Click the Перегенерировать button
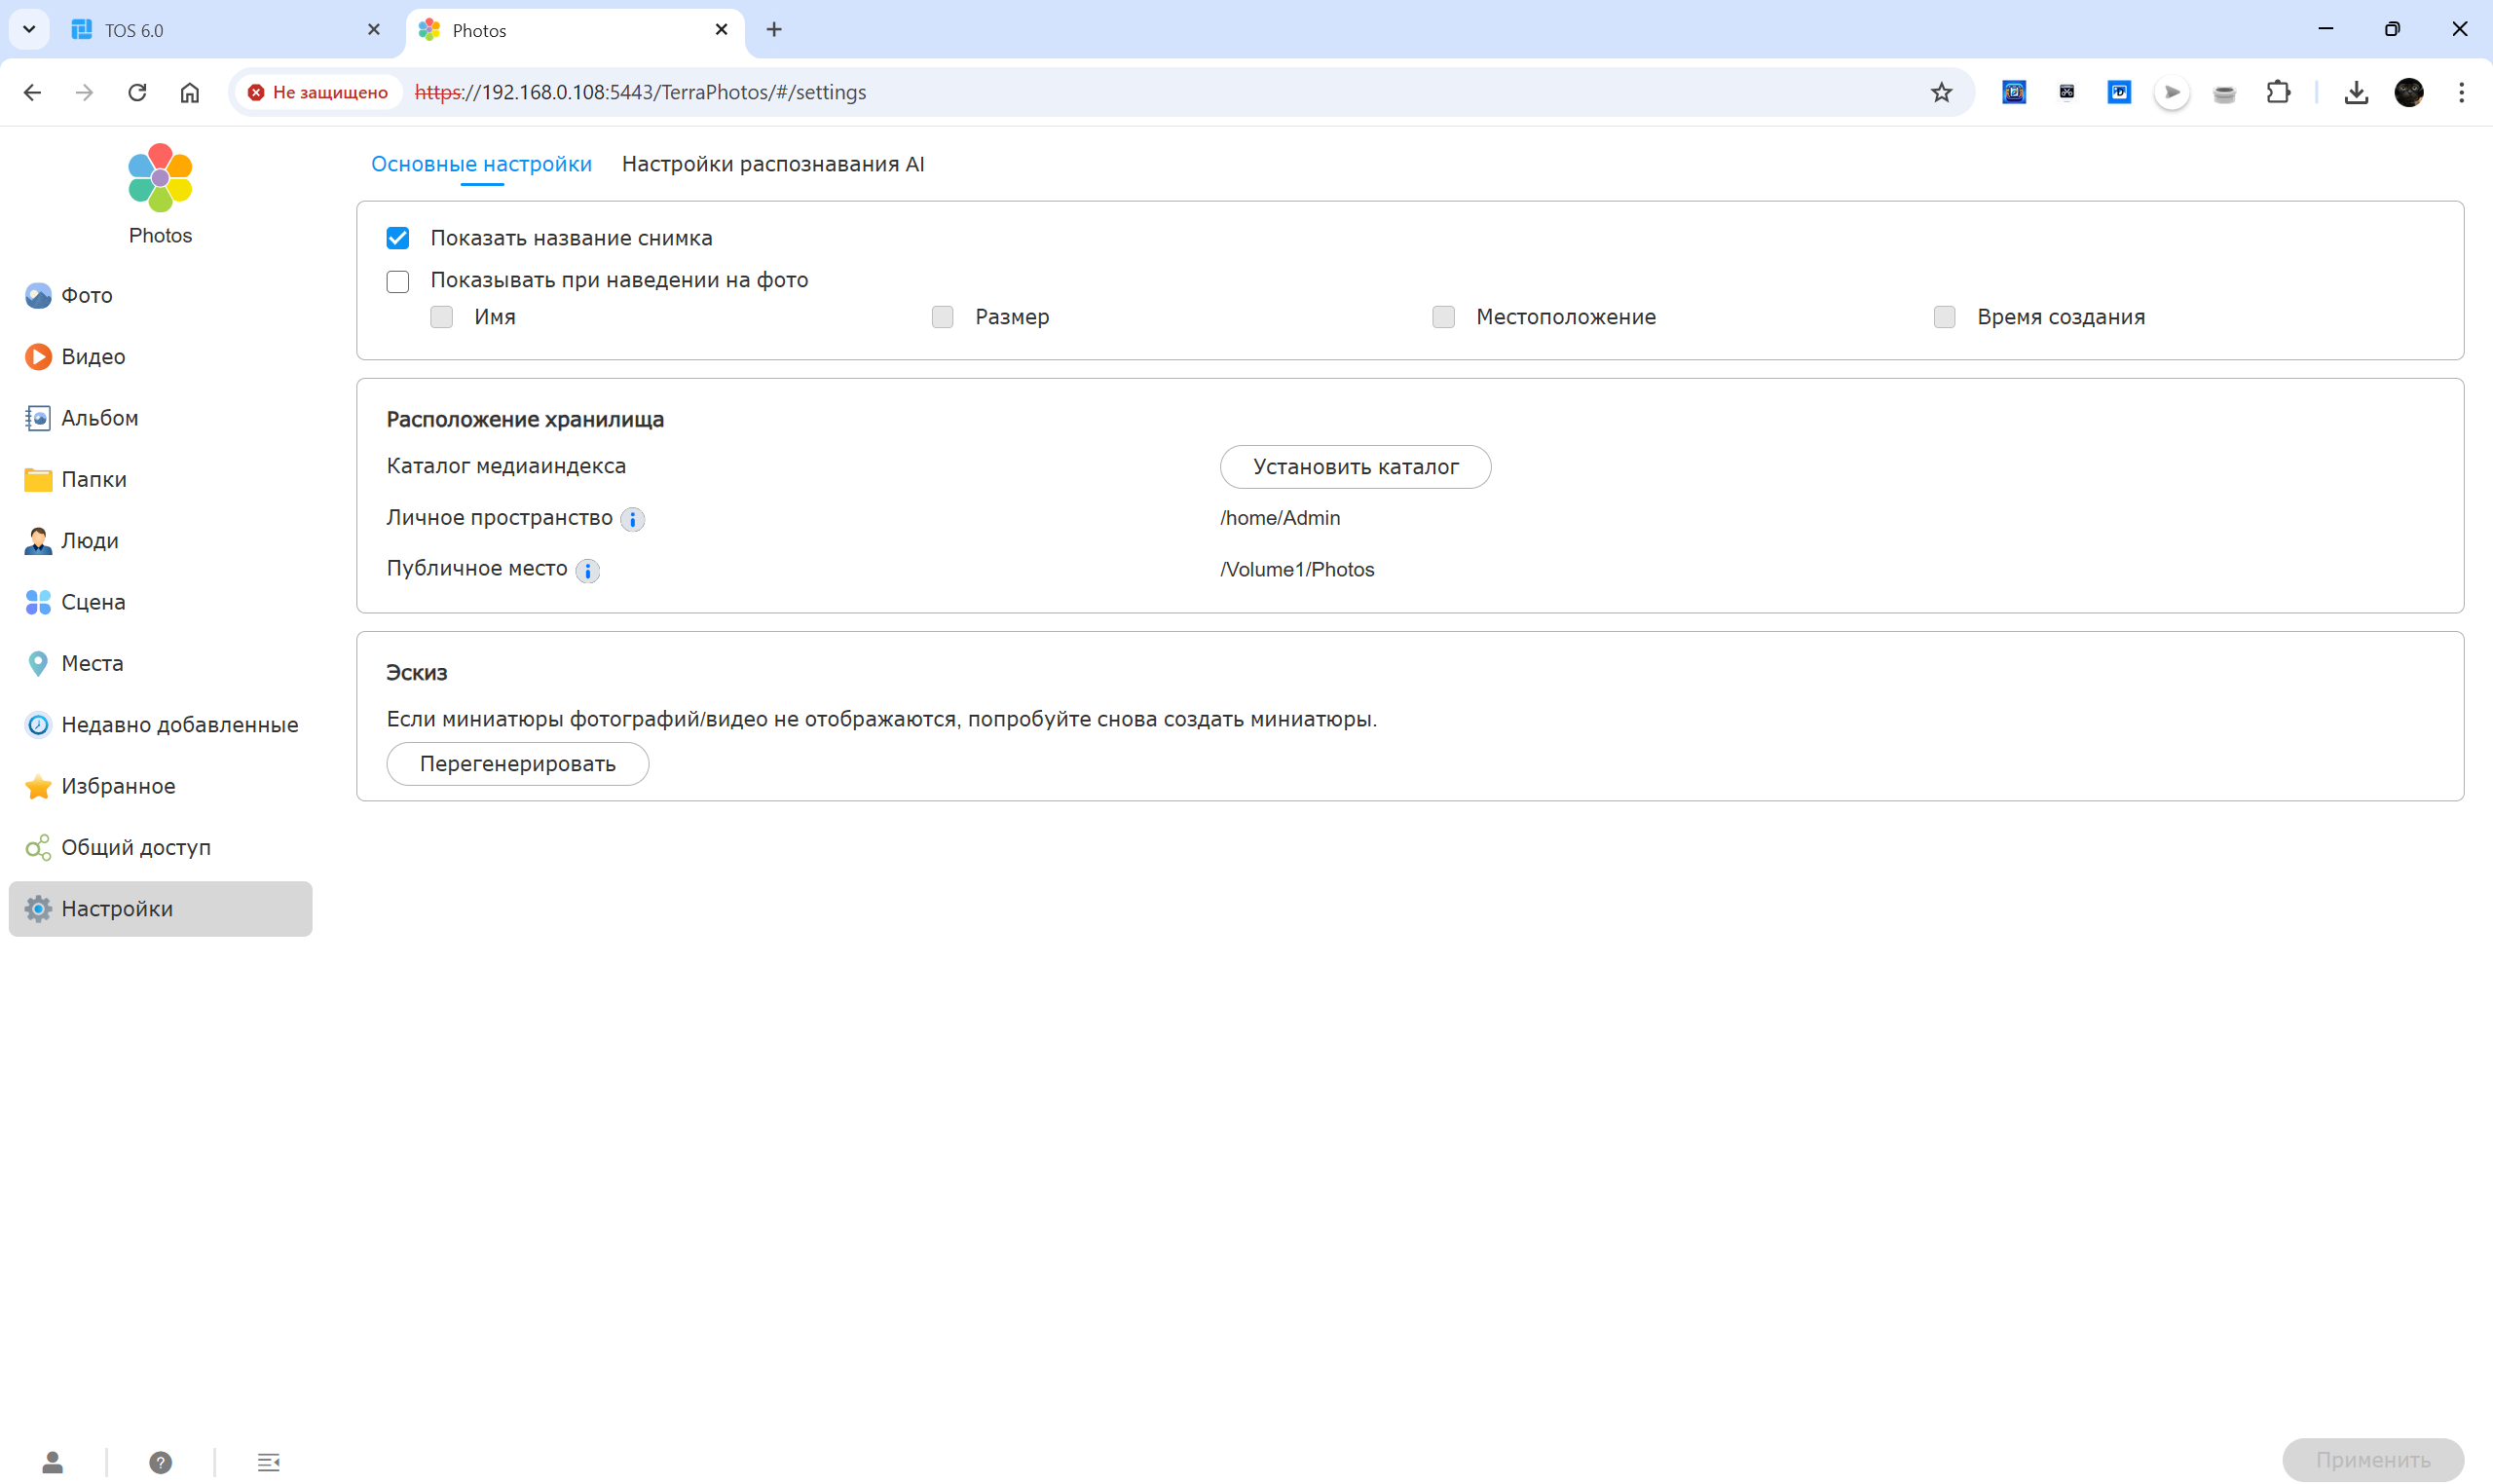The width and height of the screenshot is (2493, 1484). coord(517,764)
